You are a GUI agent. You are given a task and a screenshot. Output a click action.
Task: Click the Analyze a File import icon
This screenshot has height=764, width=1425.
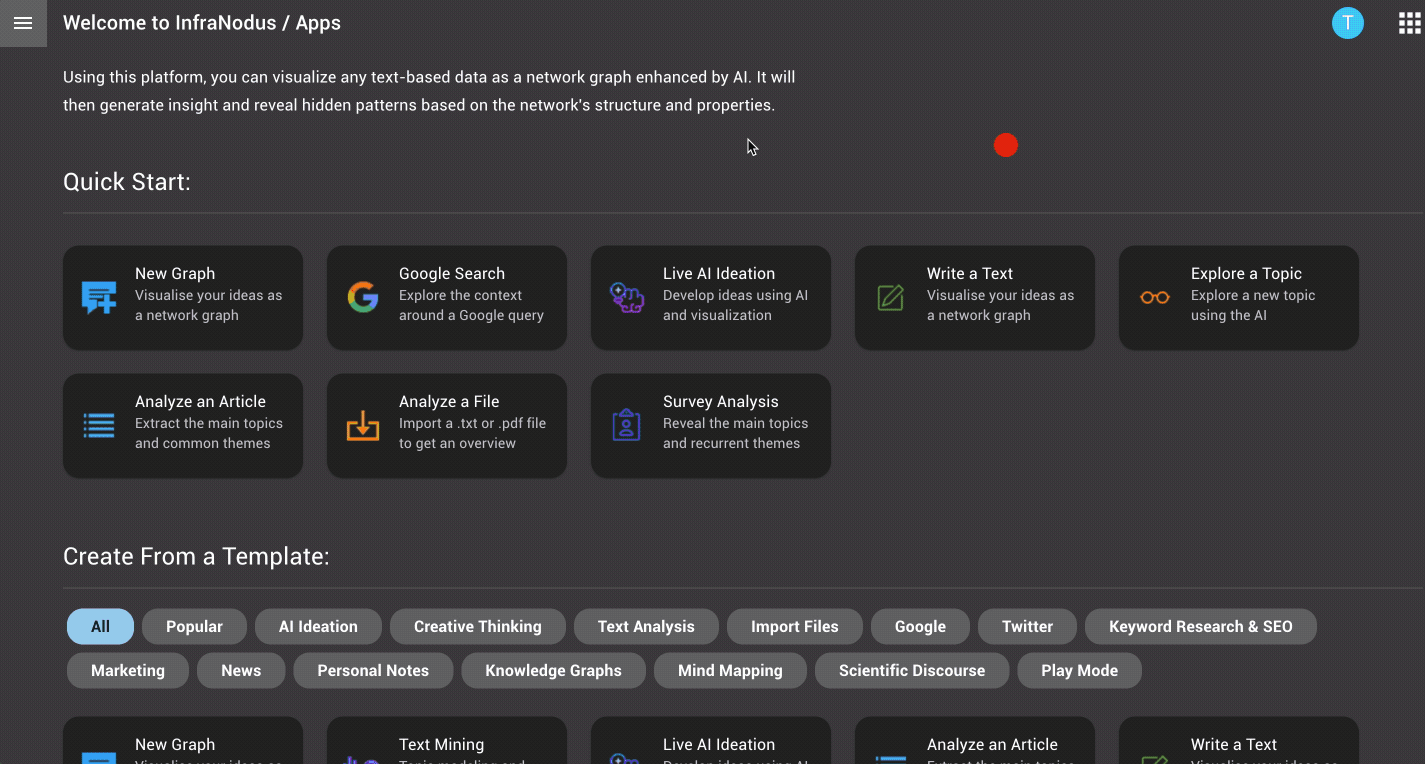coord(363,426)
